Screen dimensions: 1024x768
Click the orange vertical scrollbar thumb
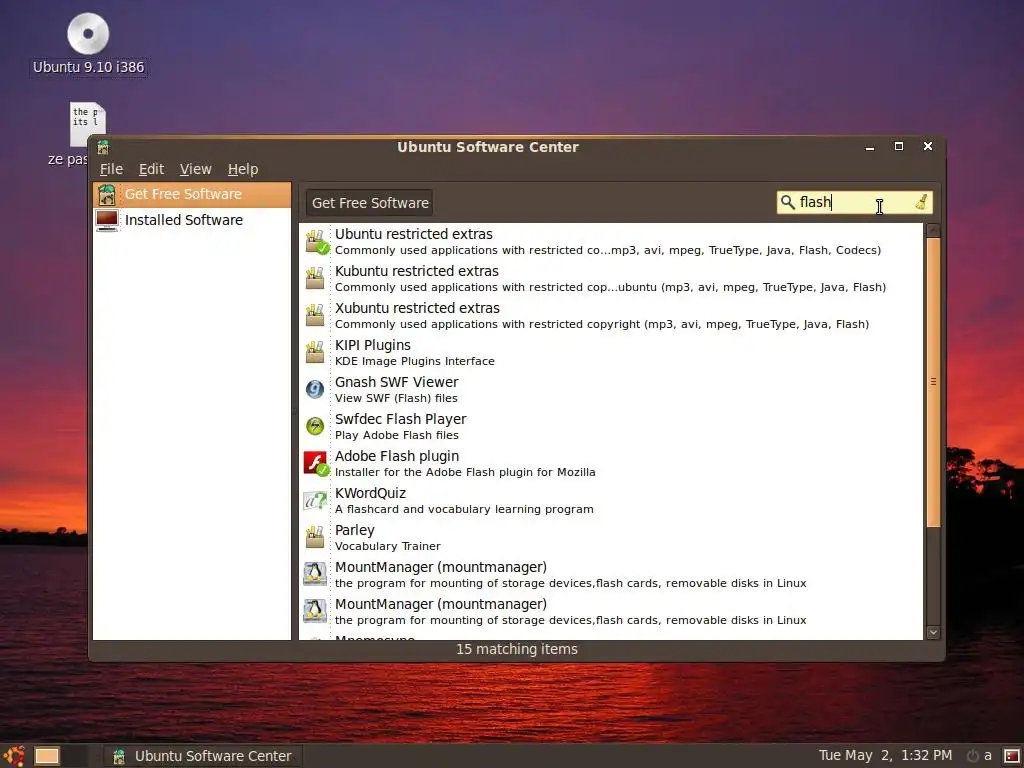pyautogui.click(x=933, y=382)
